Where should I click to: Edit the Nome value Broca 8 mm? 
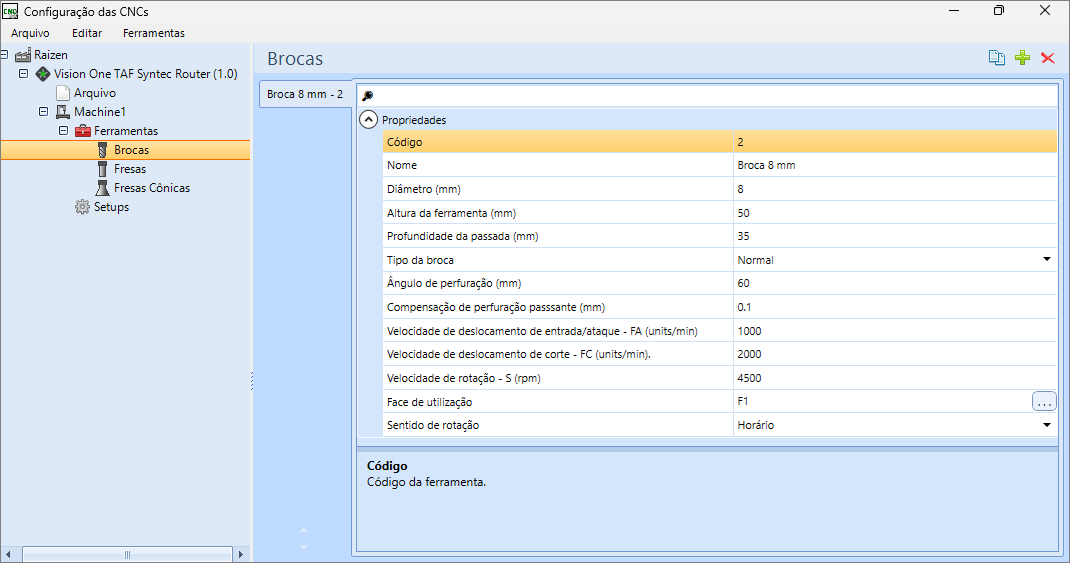(x=895, y=165)
